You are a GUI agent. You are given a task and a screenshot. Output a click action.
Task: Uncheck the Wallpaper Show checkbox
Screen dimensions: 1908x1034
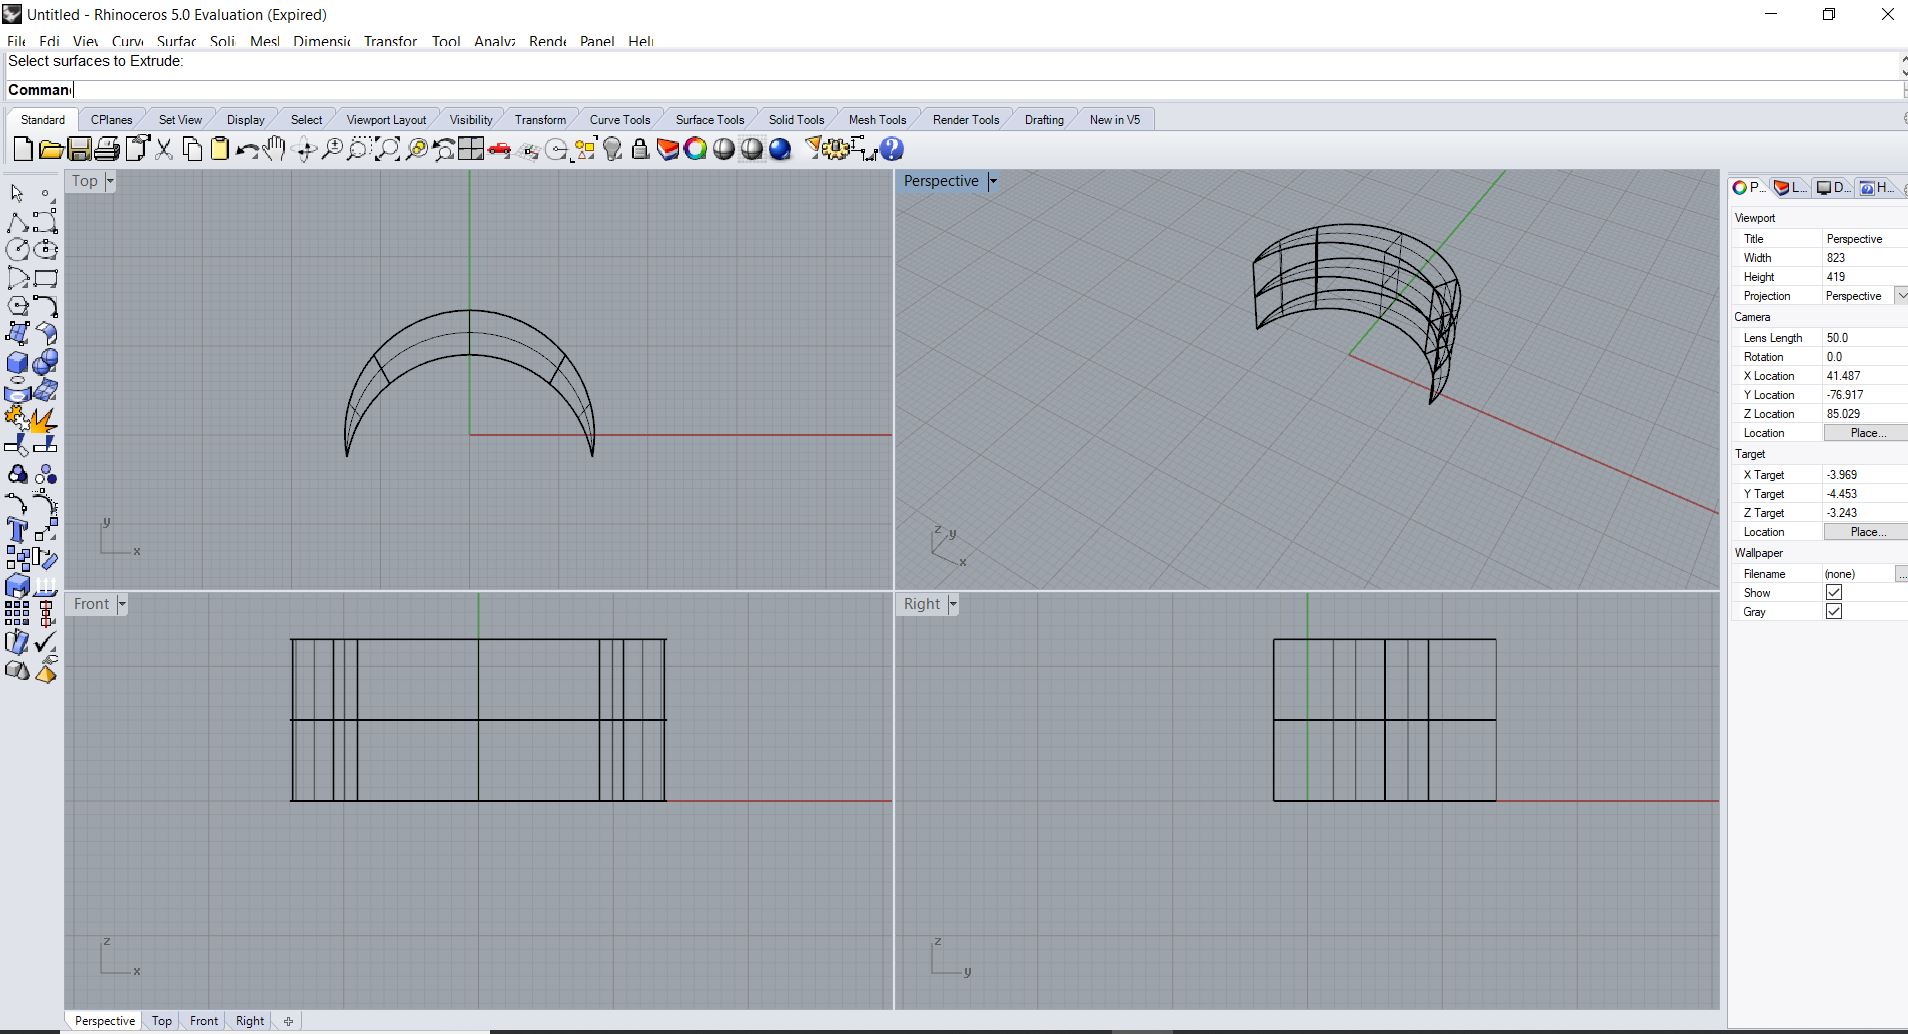1833,592
